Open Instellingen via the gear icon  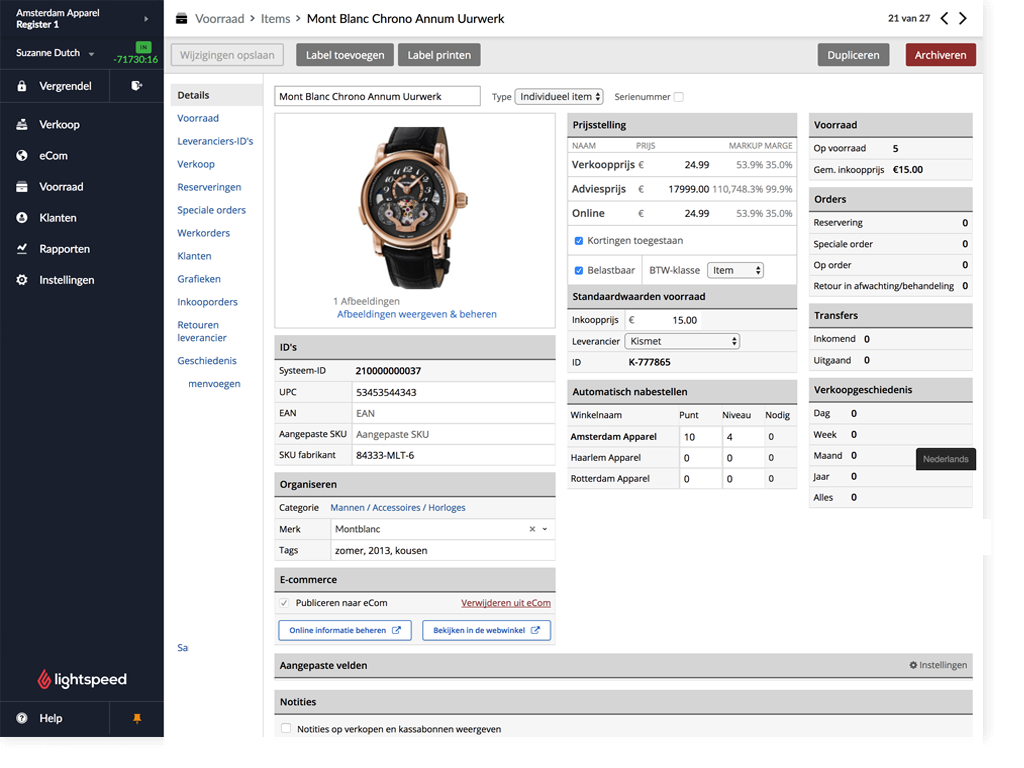[x=21, y=280]
